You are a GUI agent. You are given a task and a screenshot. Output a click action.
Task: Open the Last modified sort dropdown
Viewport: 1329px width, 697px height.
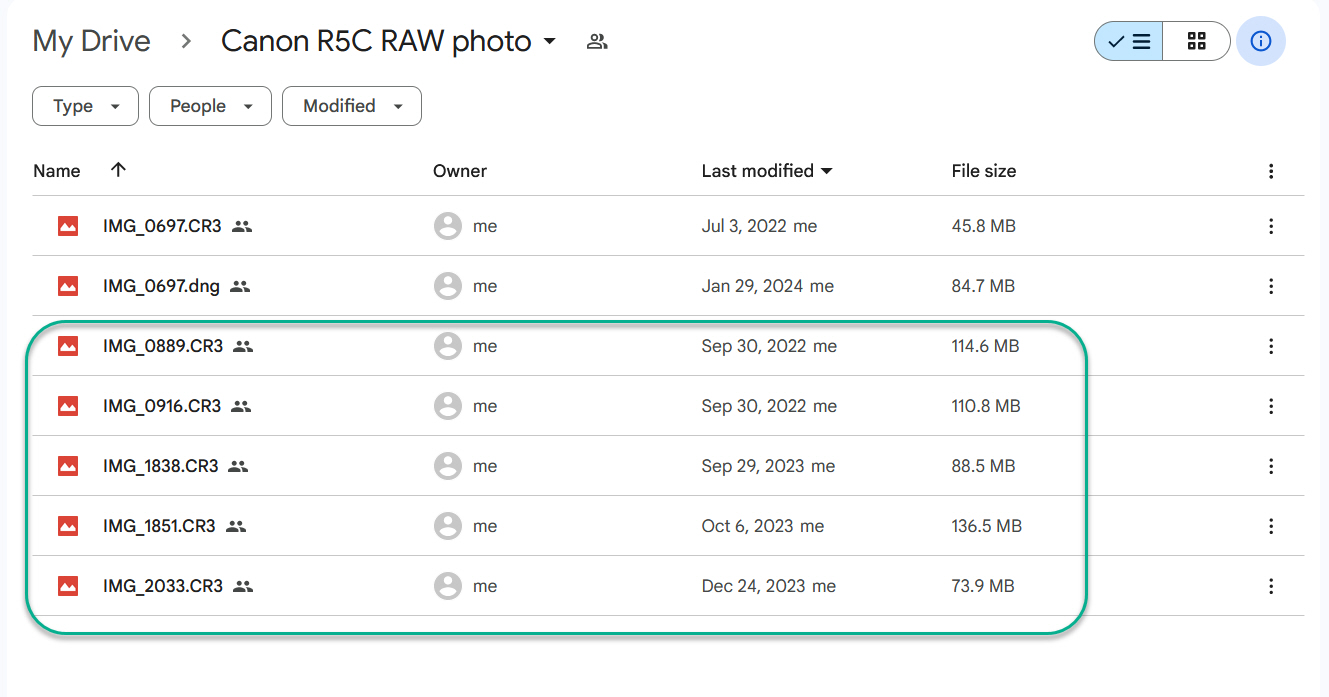point(767,171)
